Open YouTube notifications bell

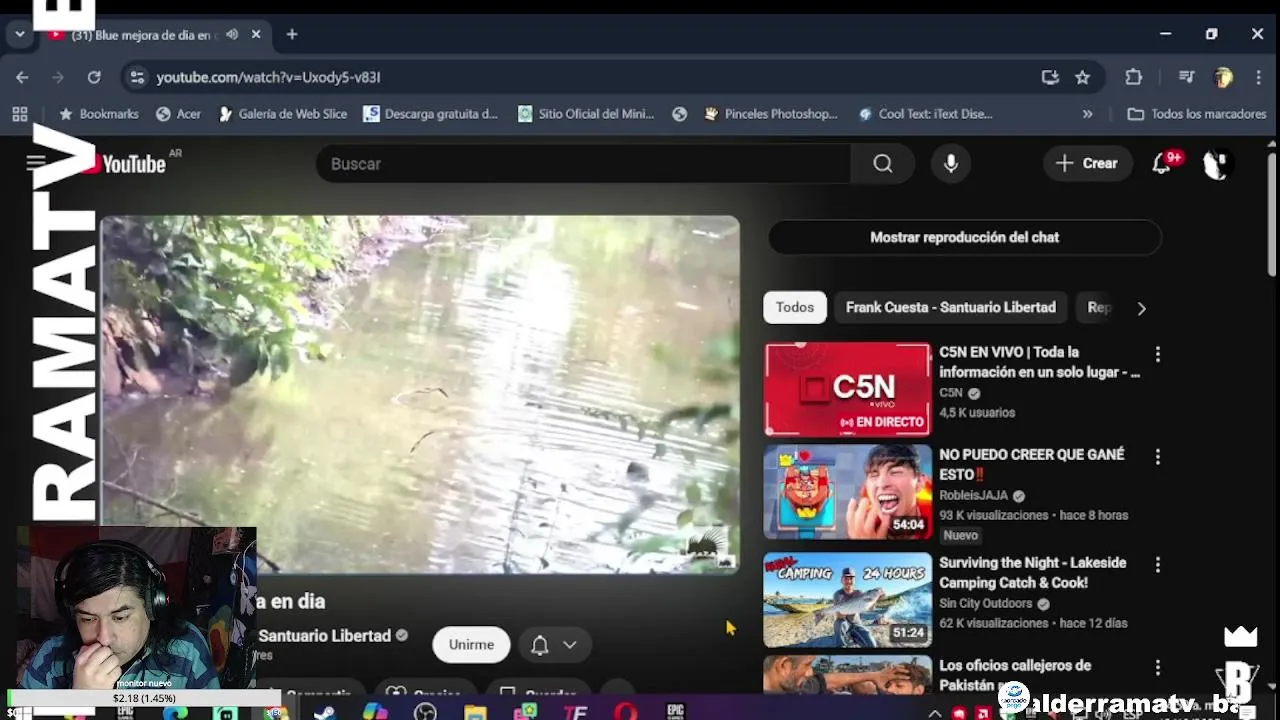(x=1162, y=164)
